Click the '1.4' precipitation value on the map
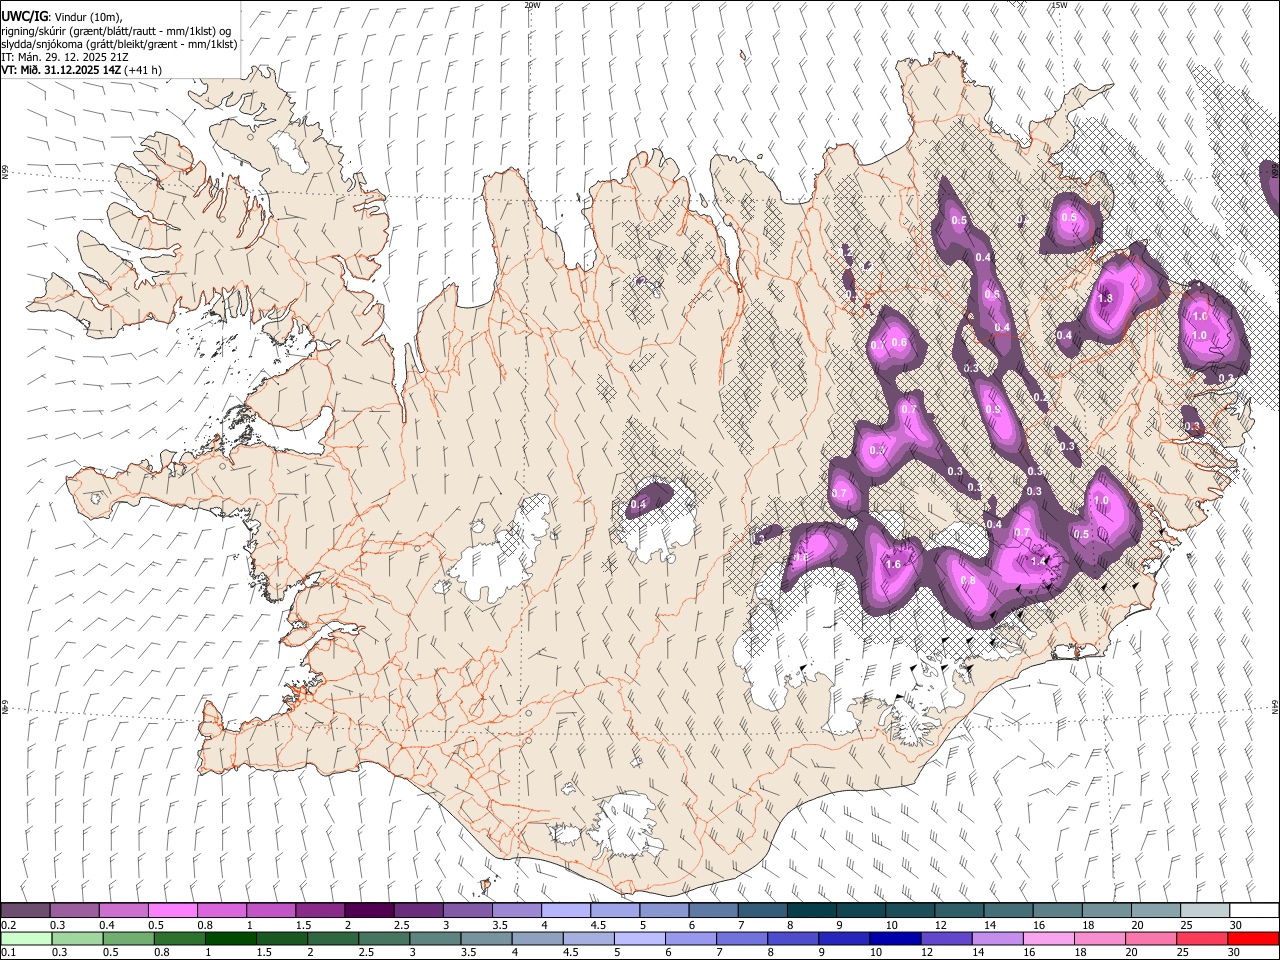Viewport: 1280px width, 960px height. pyautogui.click(x=1037, y=562)
